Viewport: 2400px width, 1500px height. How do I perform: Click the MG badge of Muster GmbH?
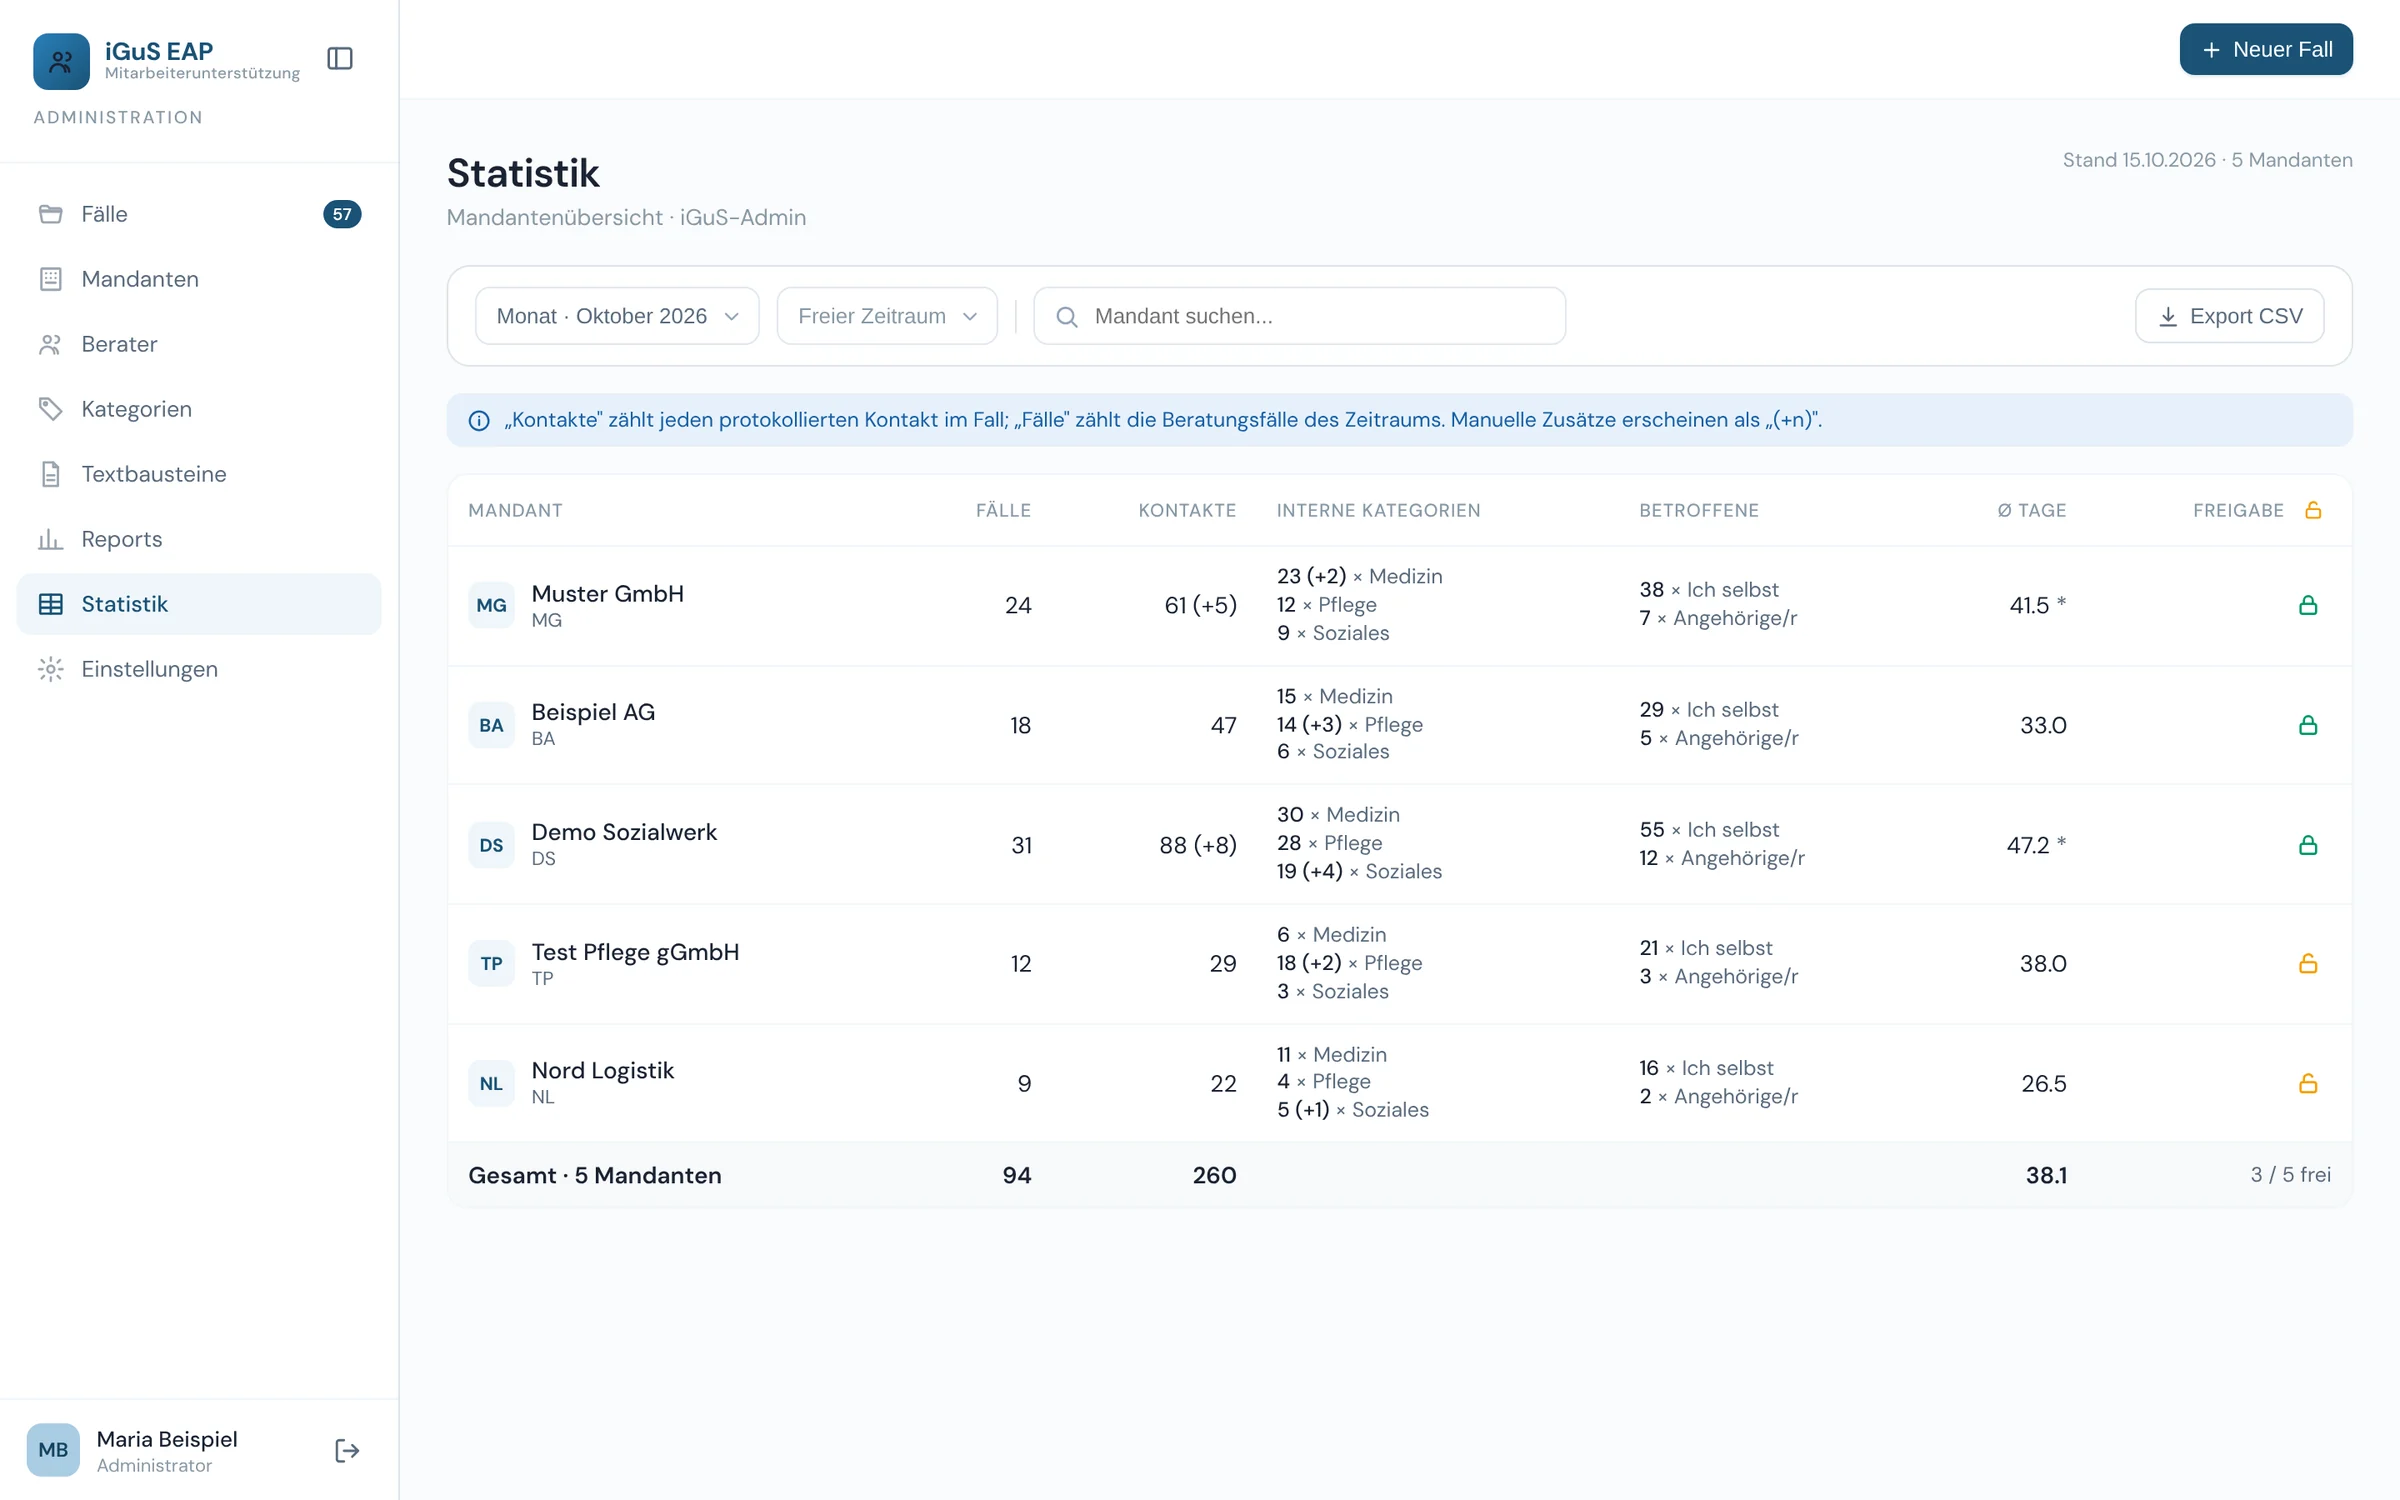[491, 605]
